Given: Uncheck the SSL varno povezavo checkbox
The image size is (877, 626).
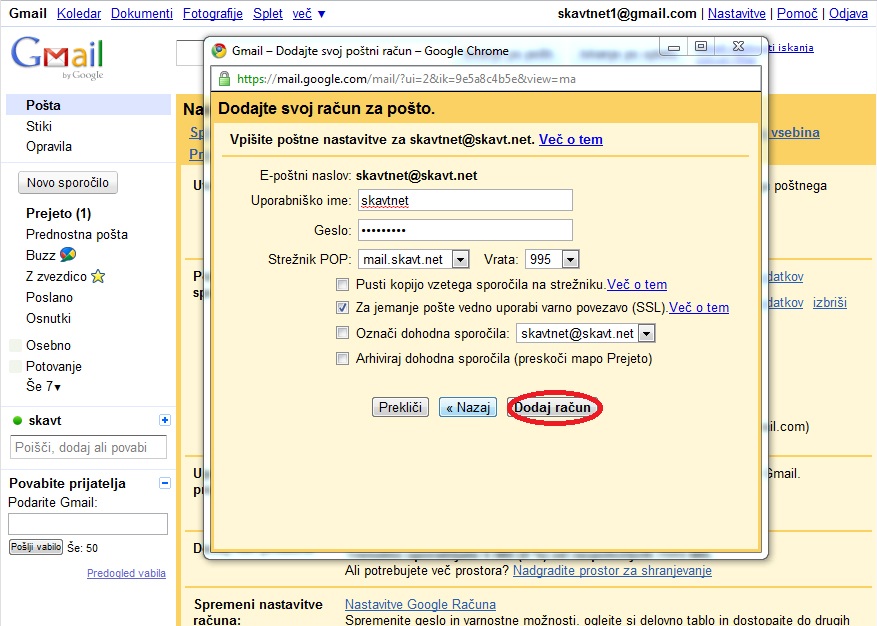Looking at the screenshot, I should pyautogui.click(x=342, y=307).
